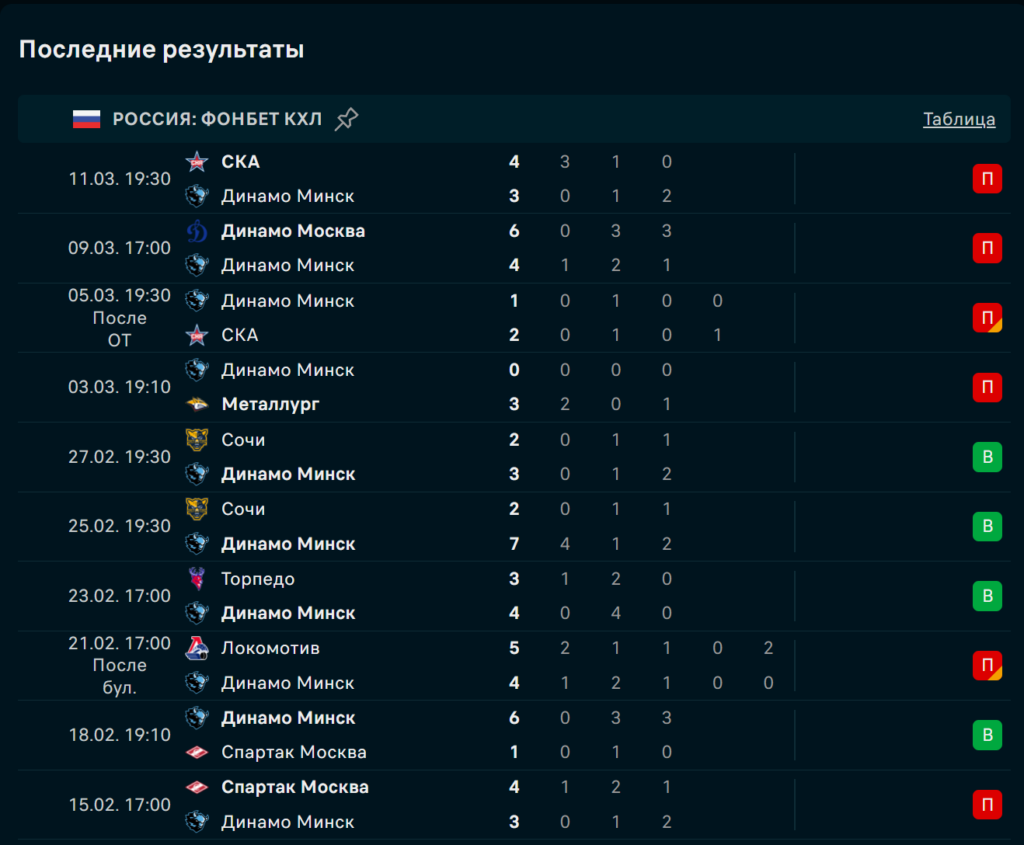Click the Динамо Москва team logo

[197, 231]
